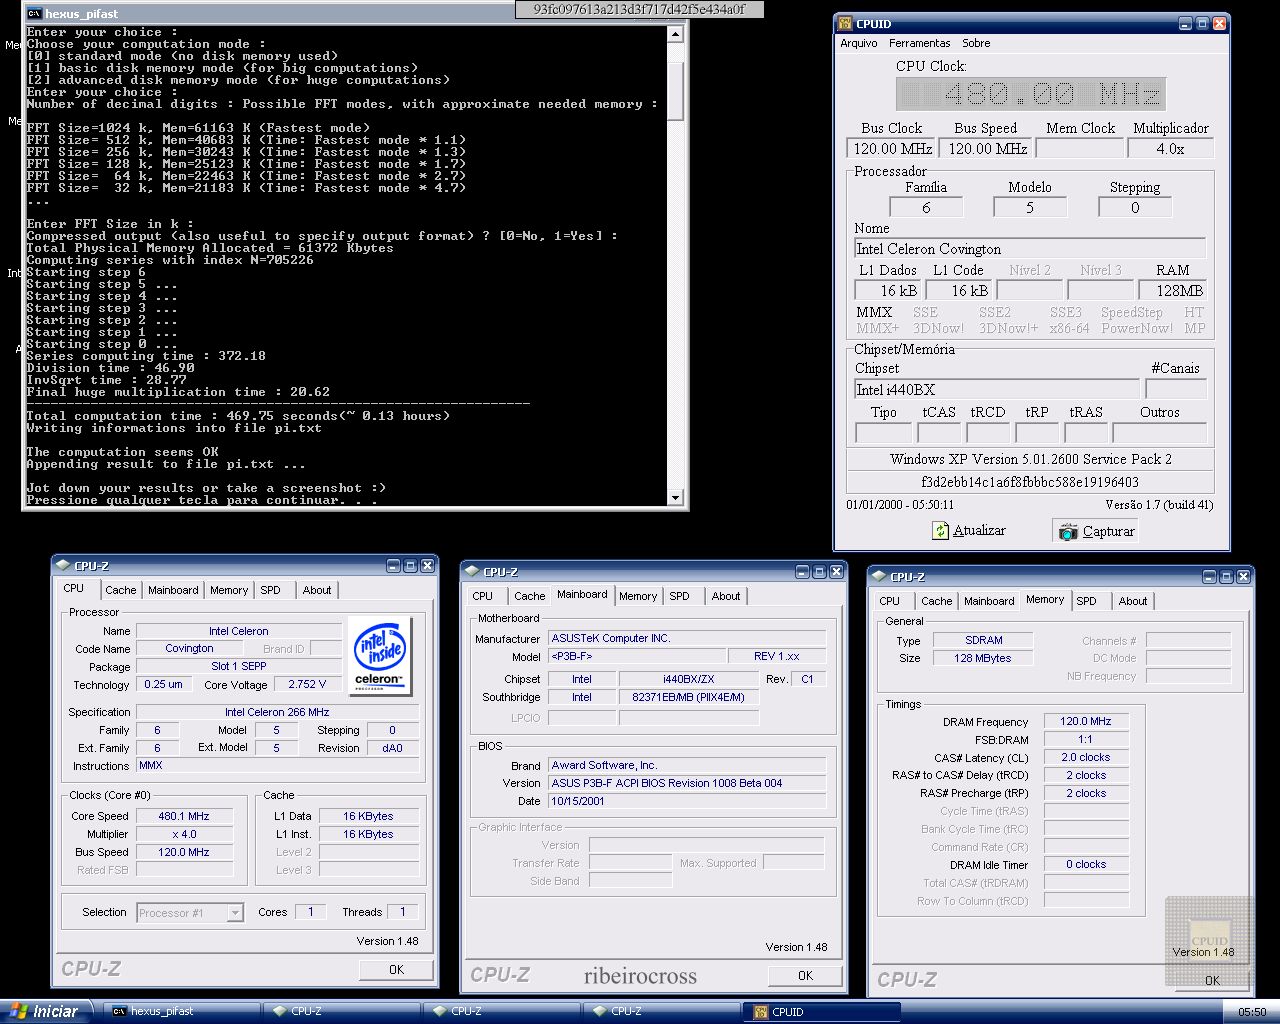Open About tab in CPU-Z Memory window

click(x=1133, y=601)
